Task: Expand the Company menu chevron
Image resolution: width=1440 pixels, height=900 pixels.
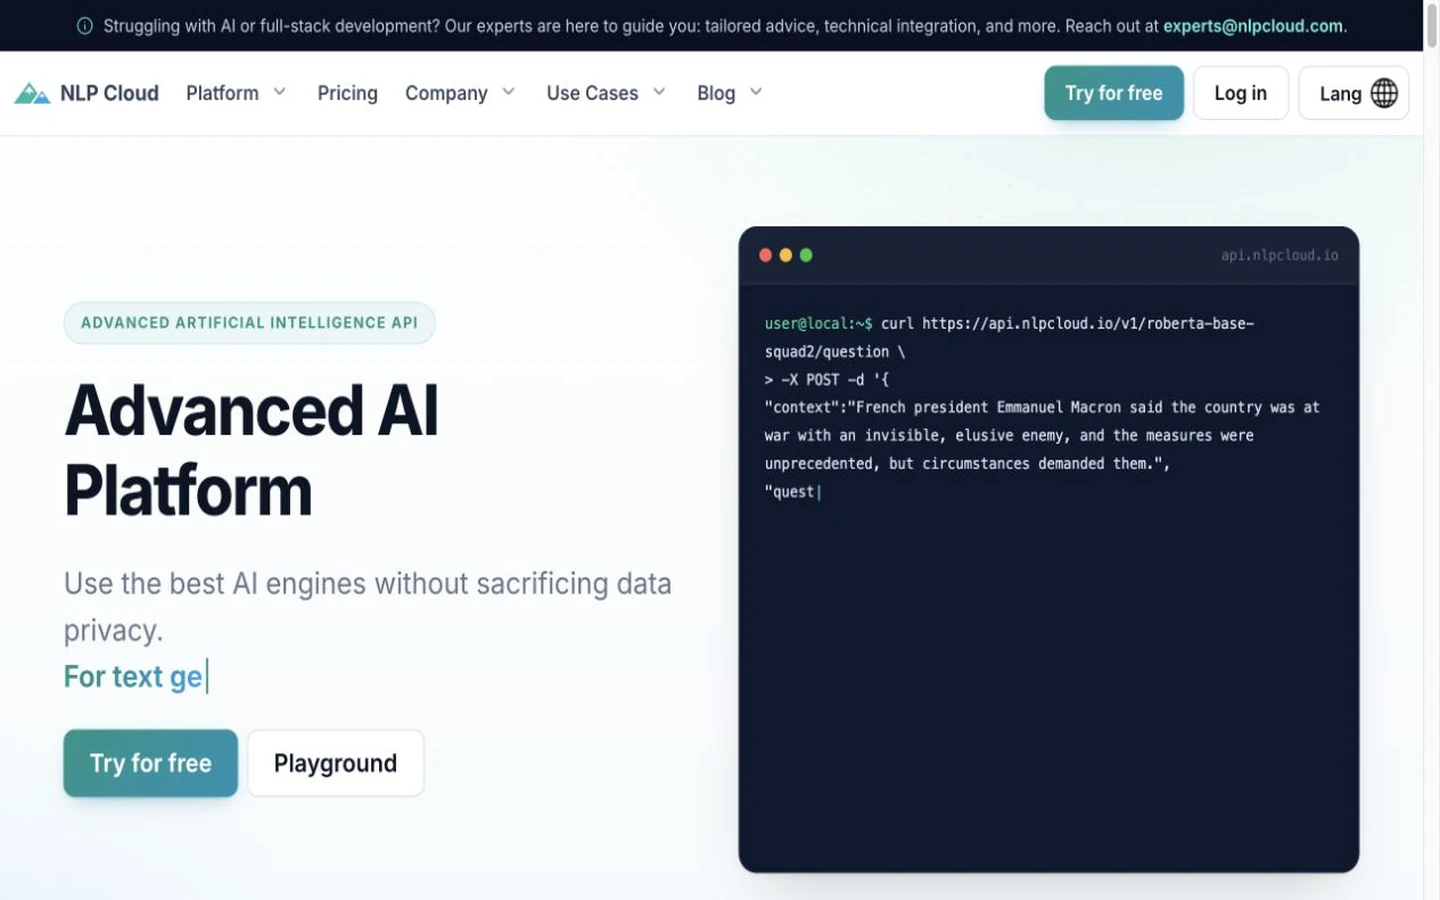Action: [x=508, y=92]
